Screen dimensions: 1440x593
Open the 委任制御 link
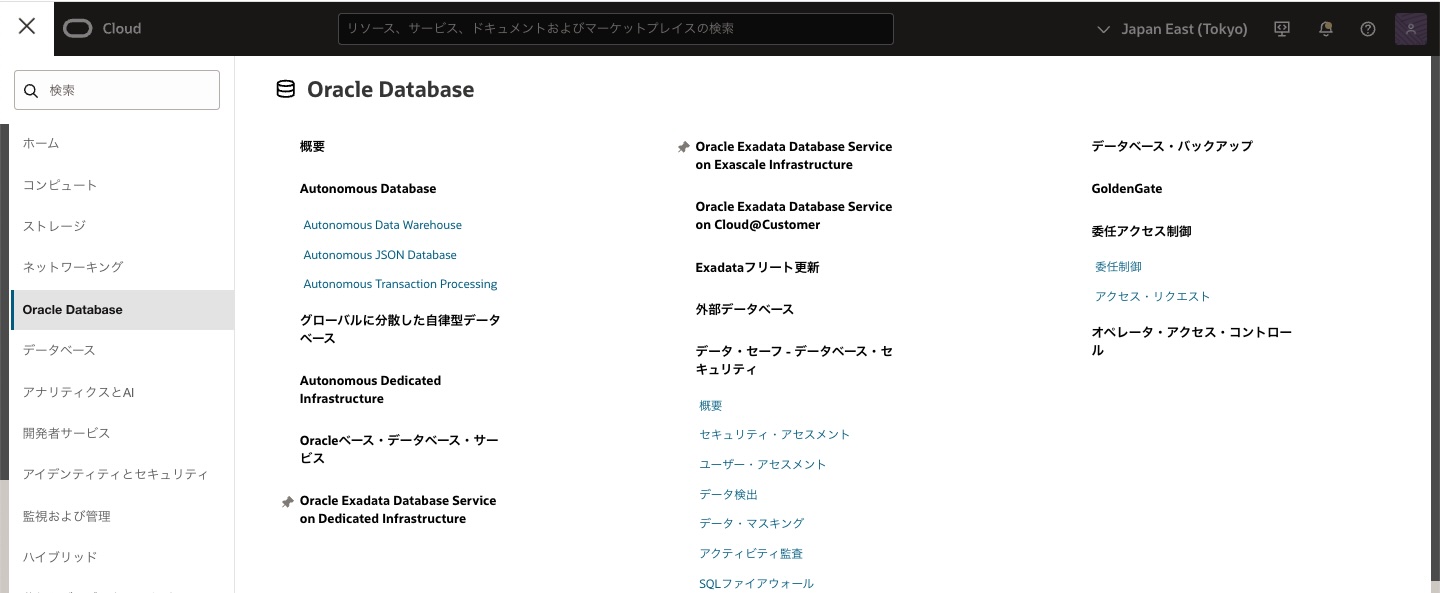pos(1118,266)
